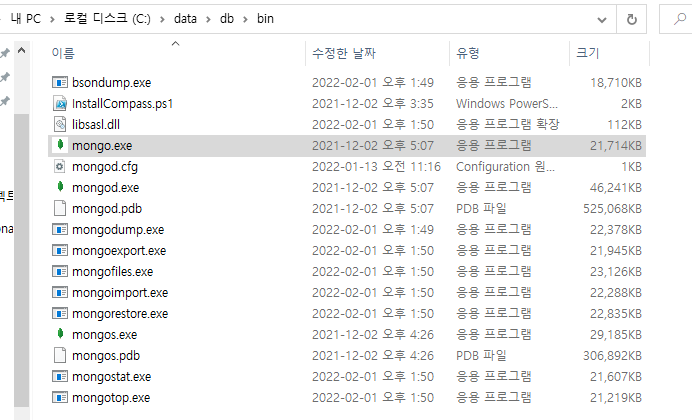692x420 pixels.
Task: Click the mongod.cfg gear configuration icon
Action: click(x=60, y=167)
